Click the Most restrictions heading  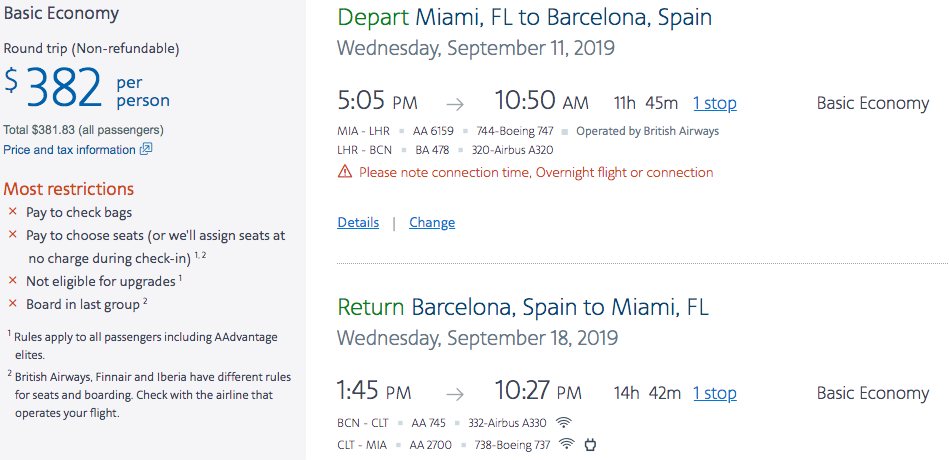pos(69,189)
